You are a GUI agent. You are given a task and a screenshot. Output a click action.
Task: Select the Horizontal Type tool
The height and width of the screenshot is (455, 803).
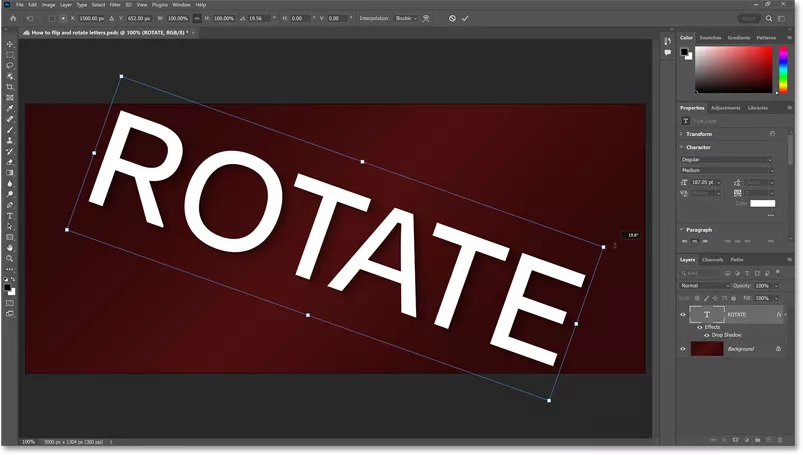point(10,216)
